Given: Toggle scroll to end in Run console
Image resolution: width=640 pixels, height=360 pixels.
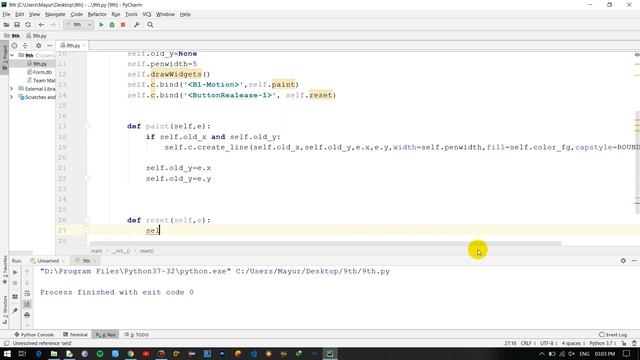Looking at the screenshot, I should tap(27, 304).
